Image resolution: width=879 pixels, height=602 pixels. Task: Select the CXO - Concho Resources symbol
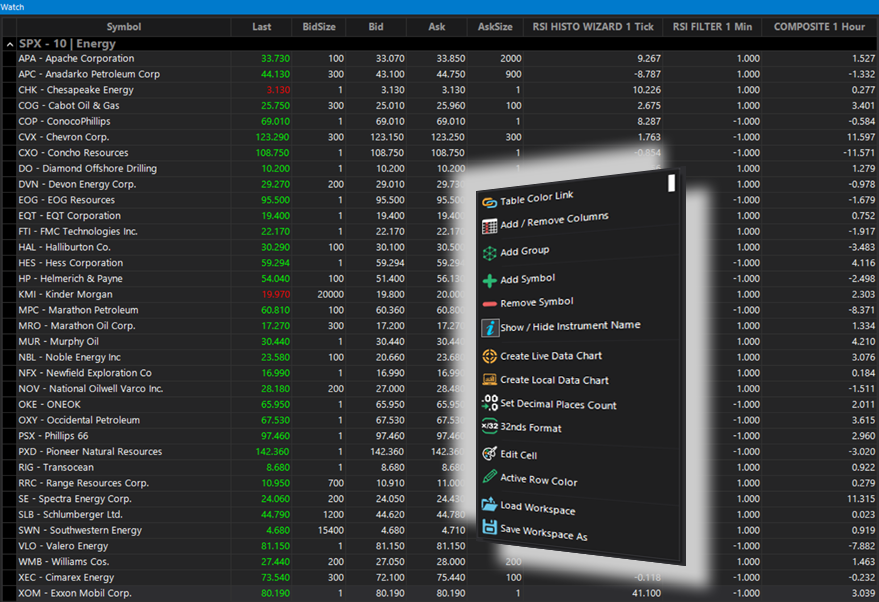(x=73, y=152)
